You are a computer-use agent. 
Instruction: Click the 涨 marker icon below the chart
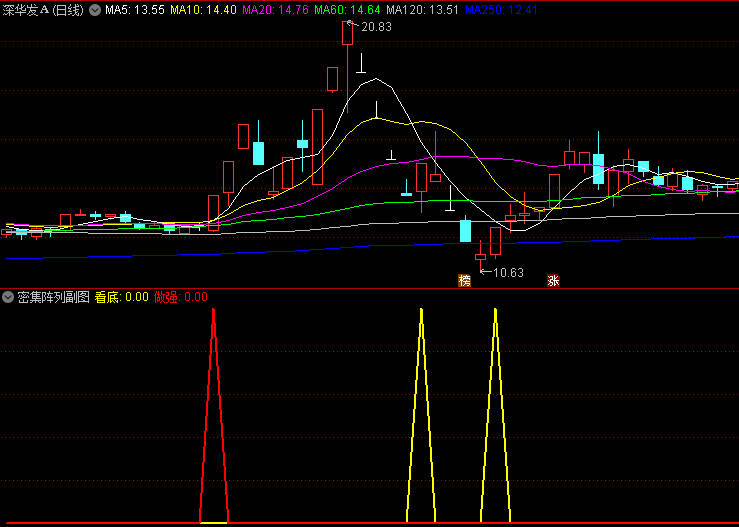[x=552, y=281]
